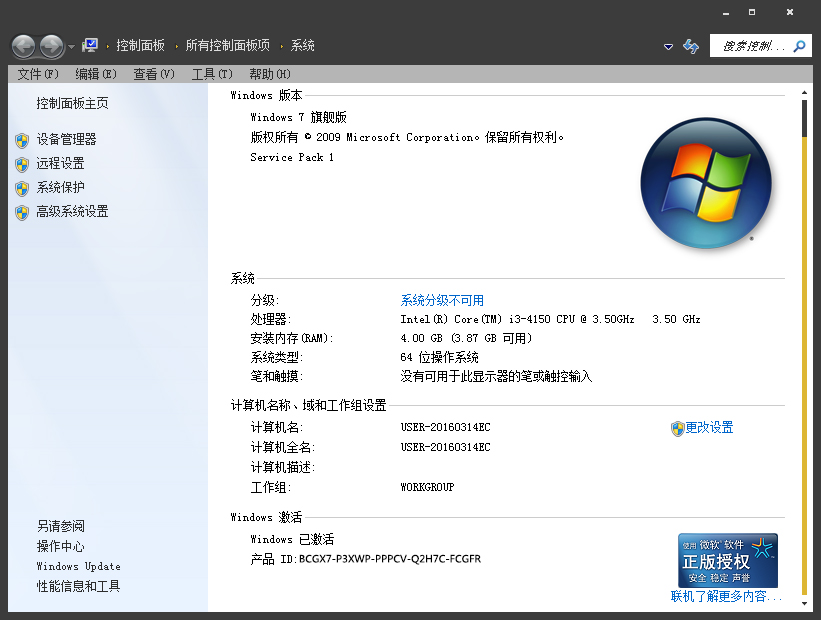Click the refresh icon beside the address bar
Viewport: 821px width, 620px height.
pyautogui.click(x=691, y=46)
